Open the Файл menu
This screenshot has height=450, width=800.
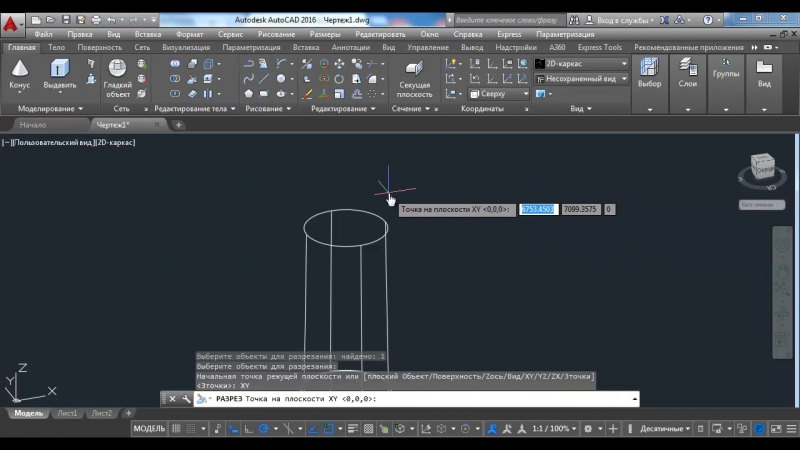pyautogui.click(x=43, y=34)
